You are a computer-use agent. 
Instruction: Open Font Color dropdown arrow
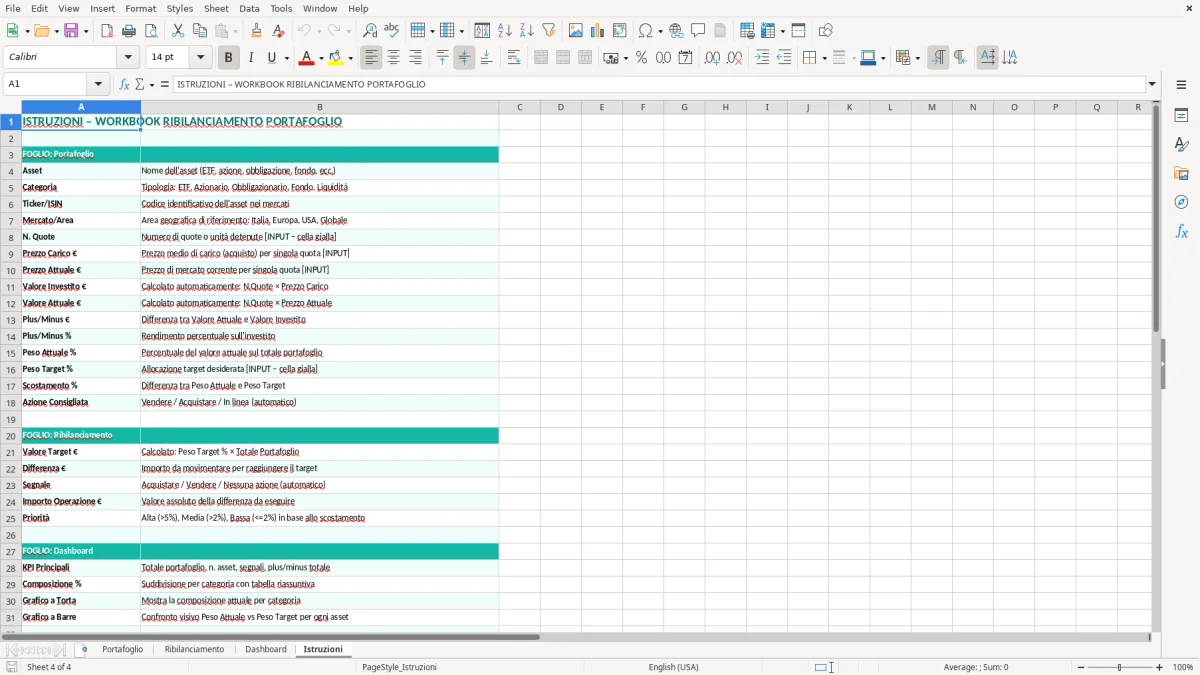pos(322,58)
